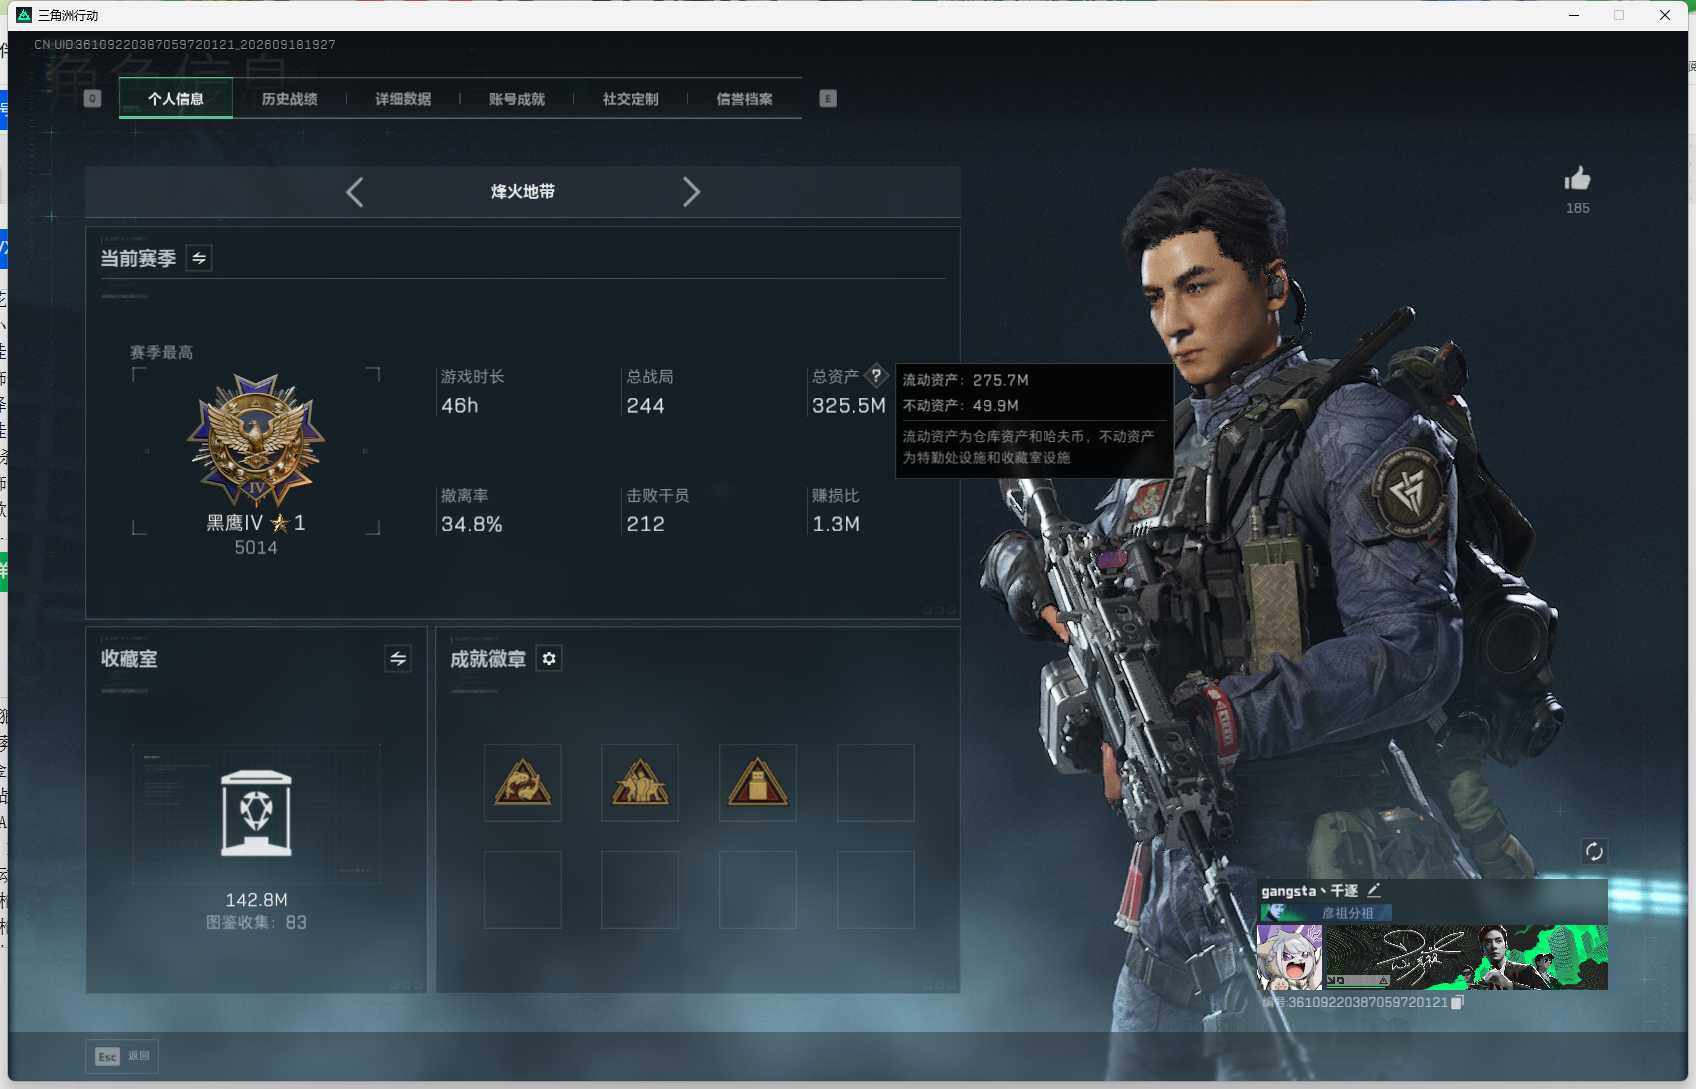Click the Q key previous-tab icon
Viewport: 1696px width, 1089px height.
pyautogui.click(x=93, y=98)
